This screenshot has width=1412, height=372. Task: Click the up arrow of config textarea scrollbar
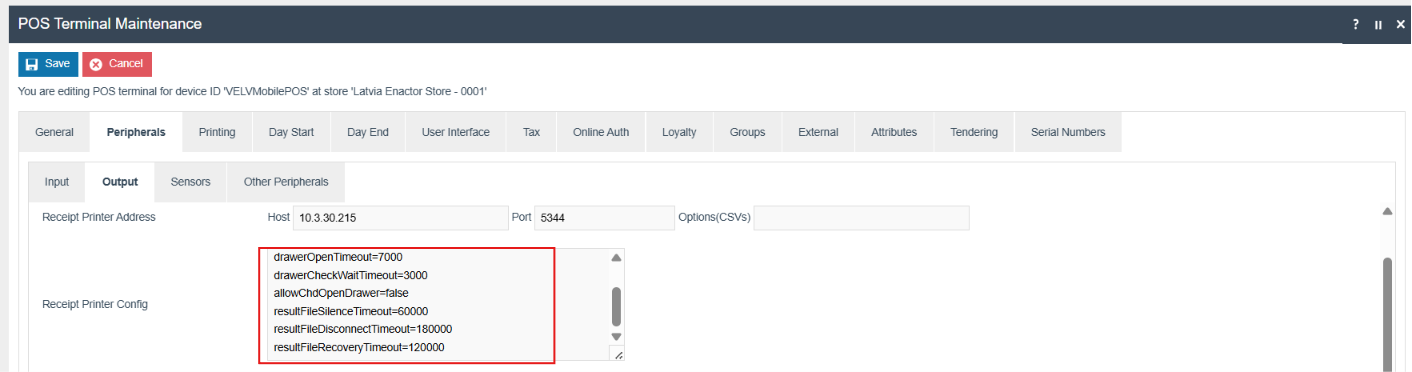[616, 257]
